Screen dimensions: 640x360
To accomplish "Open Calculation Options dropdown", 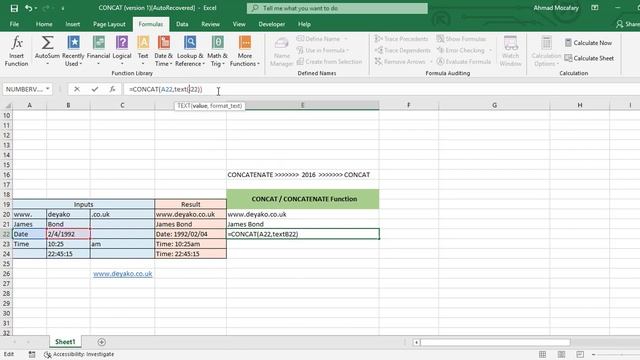I will click(546, 51).
